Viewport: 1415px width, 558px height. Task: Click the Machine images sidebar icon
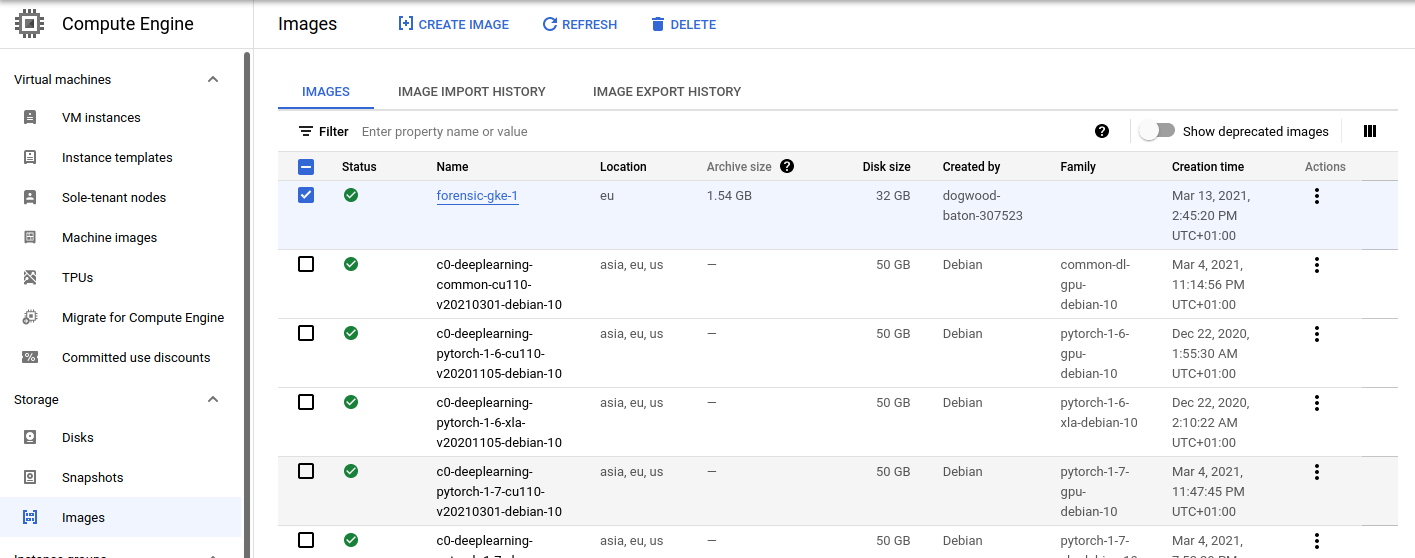[x=30, y=237]
